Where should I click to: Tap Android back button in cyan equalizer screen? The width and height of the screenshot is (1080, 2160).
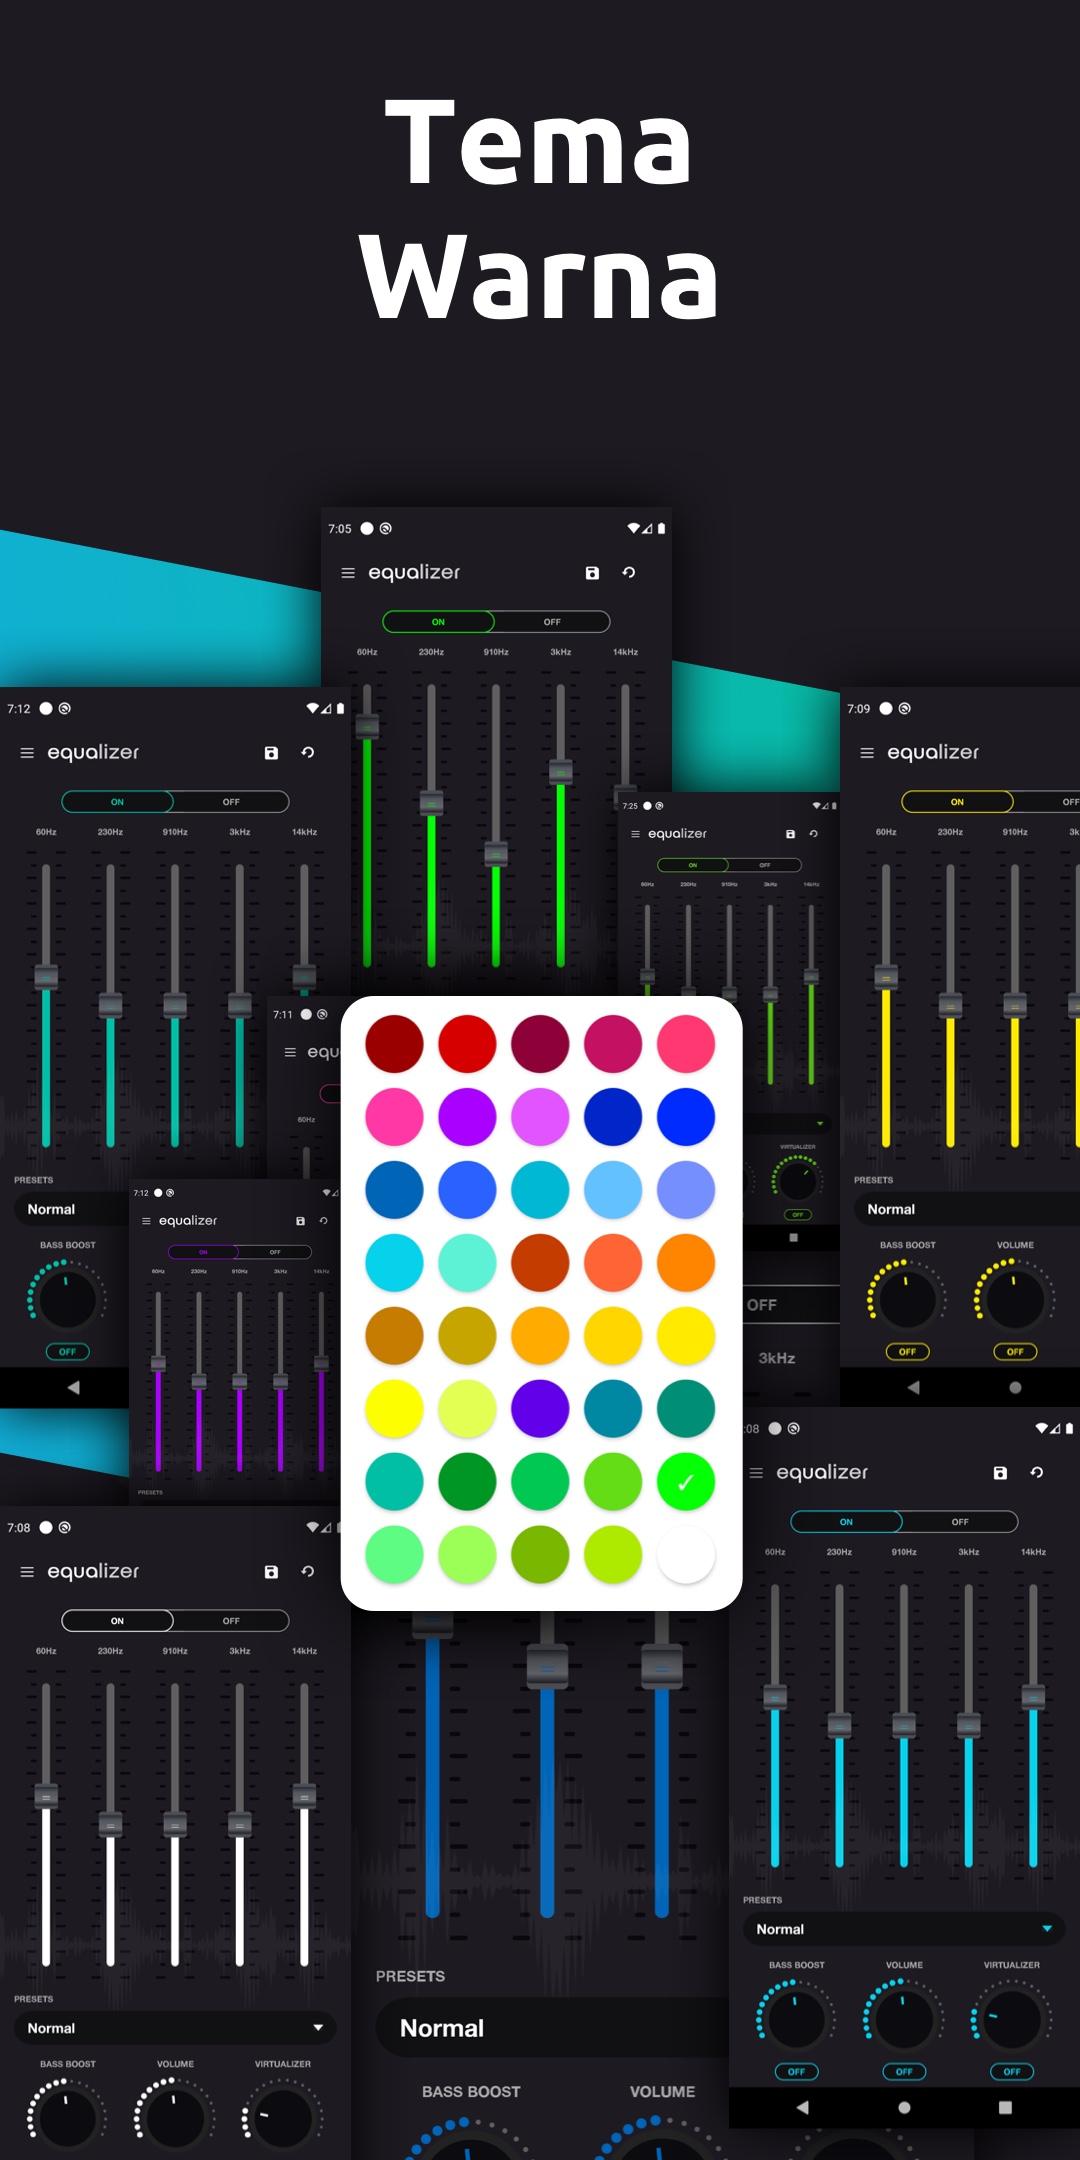(802, 2107)
